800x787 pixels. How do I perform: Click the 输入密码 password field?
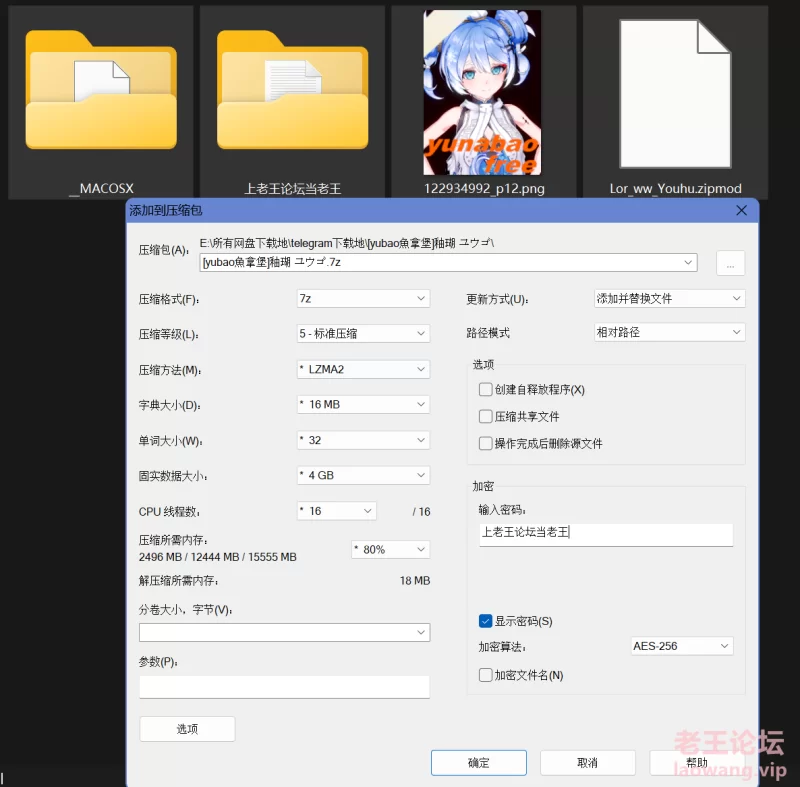(605, 533)
